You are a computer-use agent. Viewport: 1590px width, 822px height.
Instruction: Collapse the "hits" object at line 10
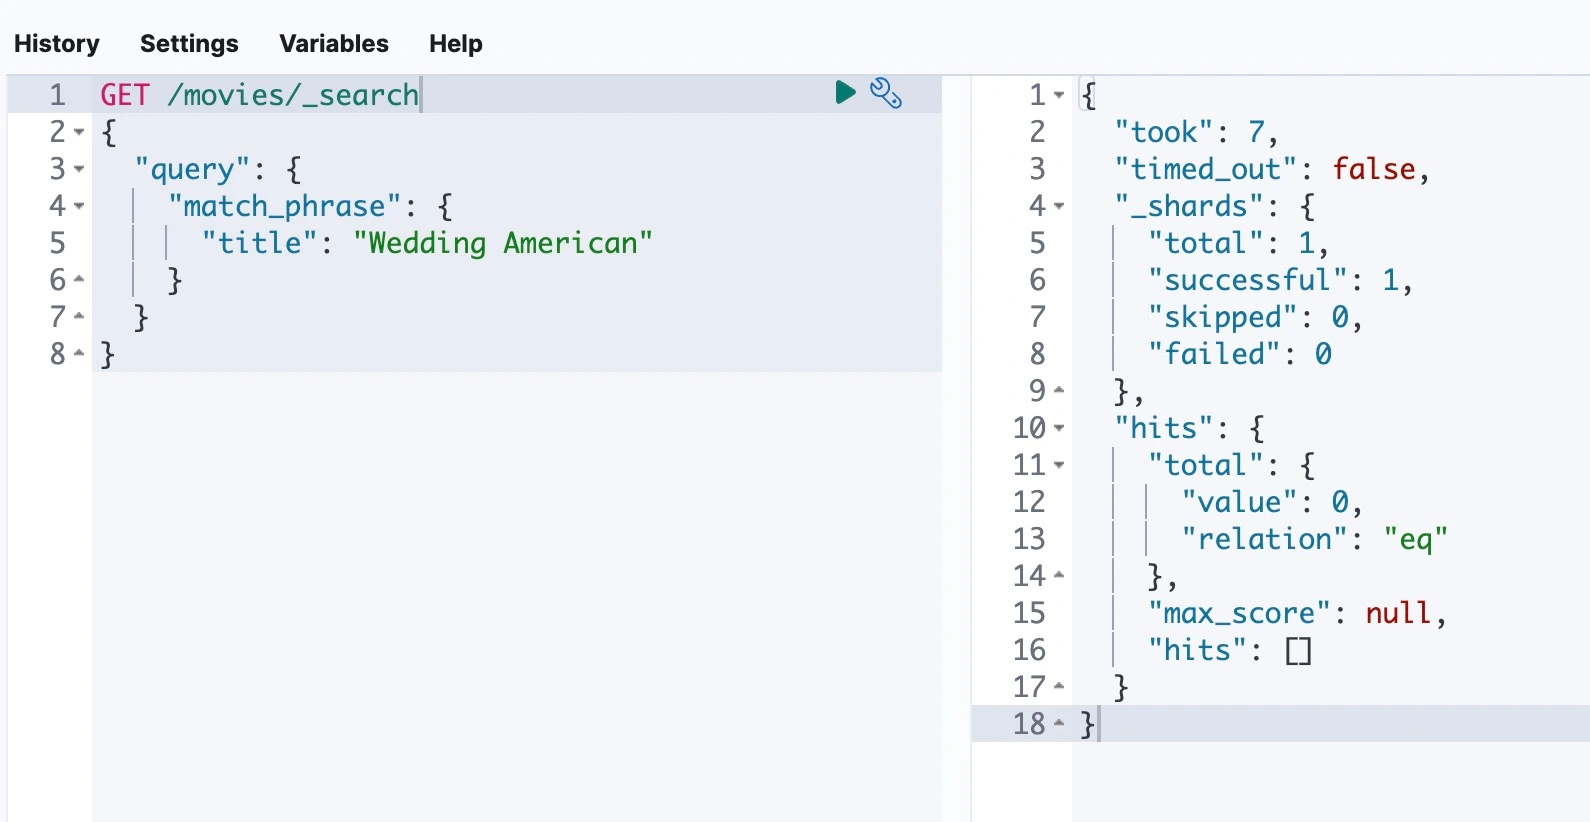click(1059, 428)
